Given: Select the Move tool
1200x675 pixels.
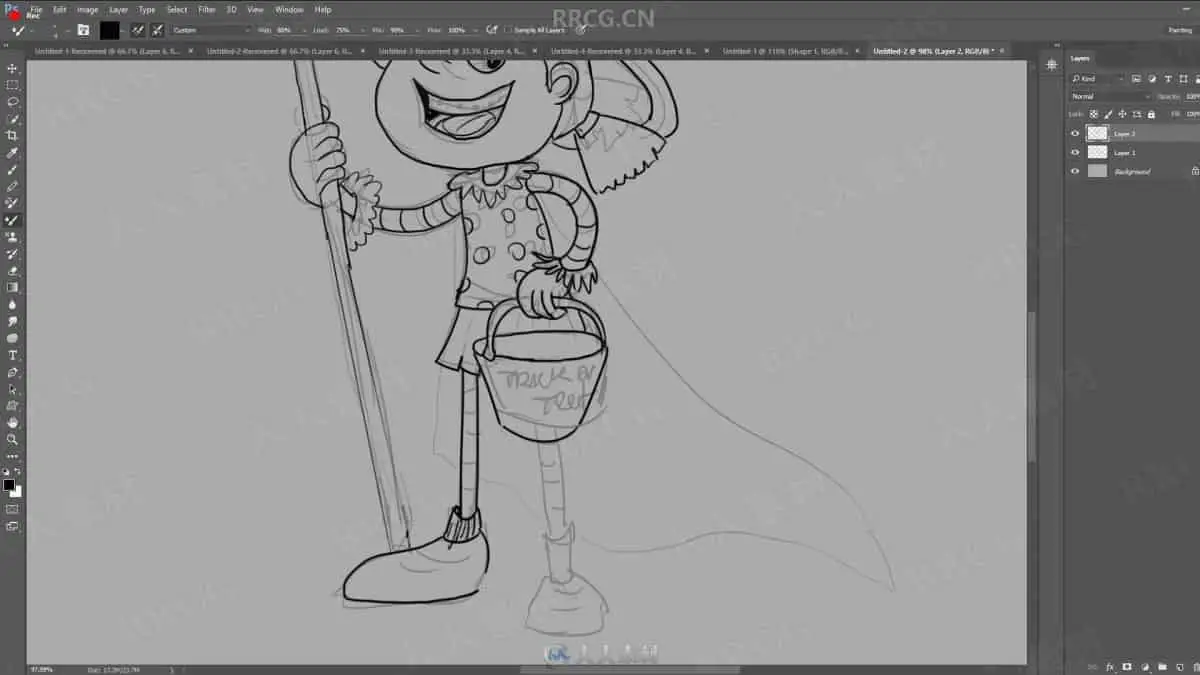Looking at the screenshot, I should point(12,68).
